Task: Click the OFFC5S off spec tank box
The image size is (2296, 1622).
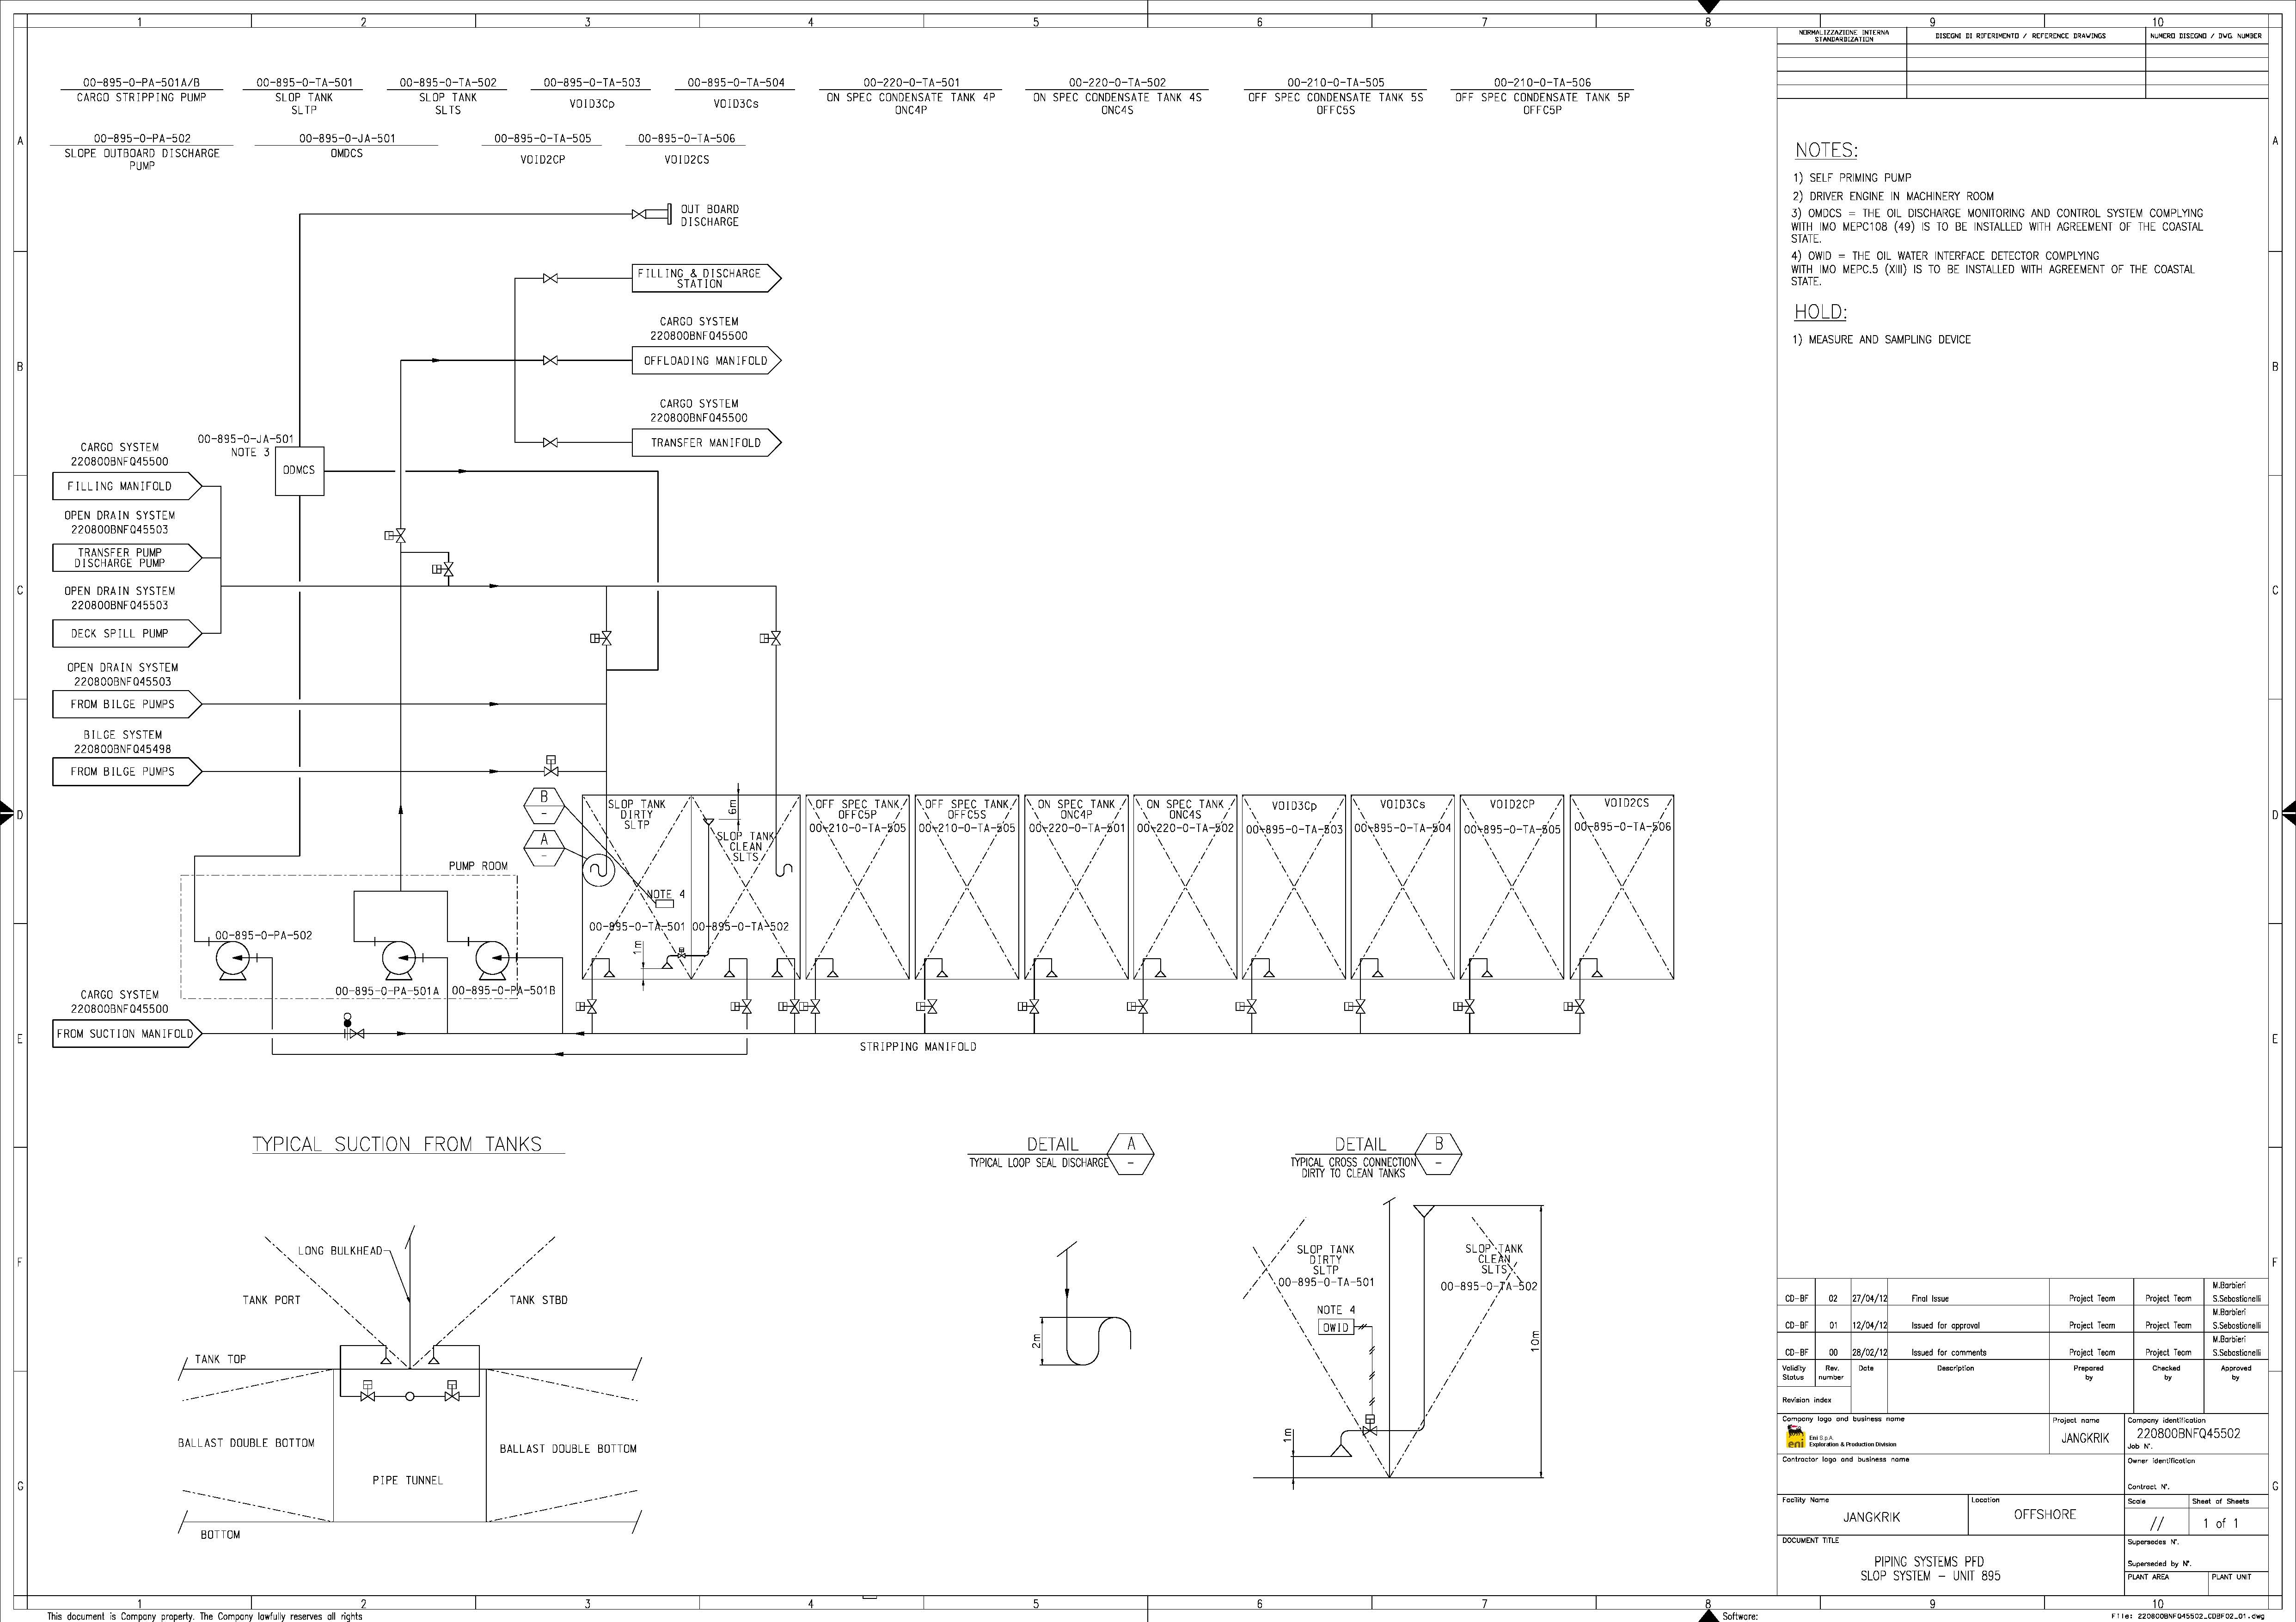Action: [x=966, y=887]
